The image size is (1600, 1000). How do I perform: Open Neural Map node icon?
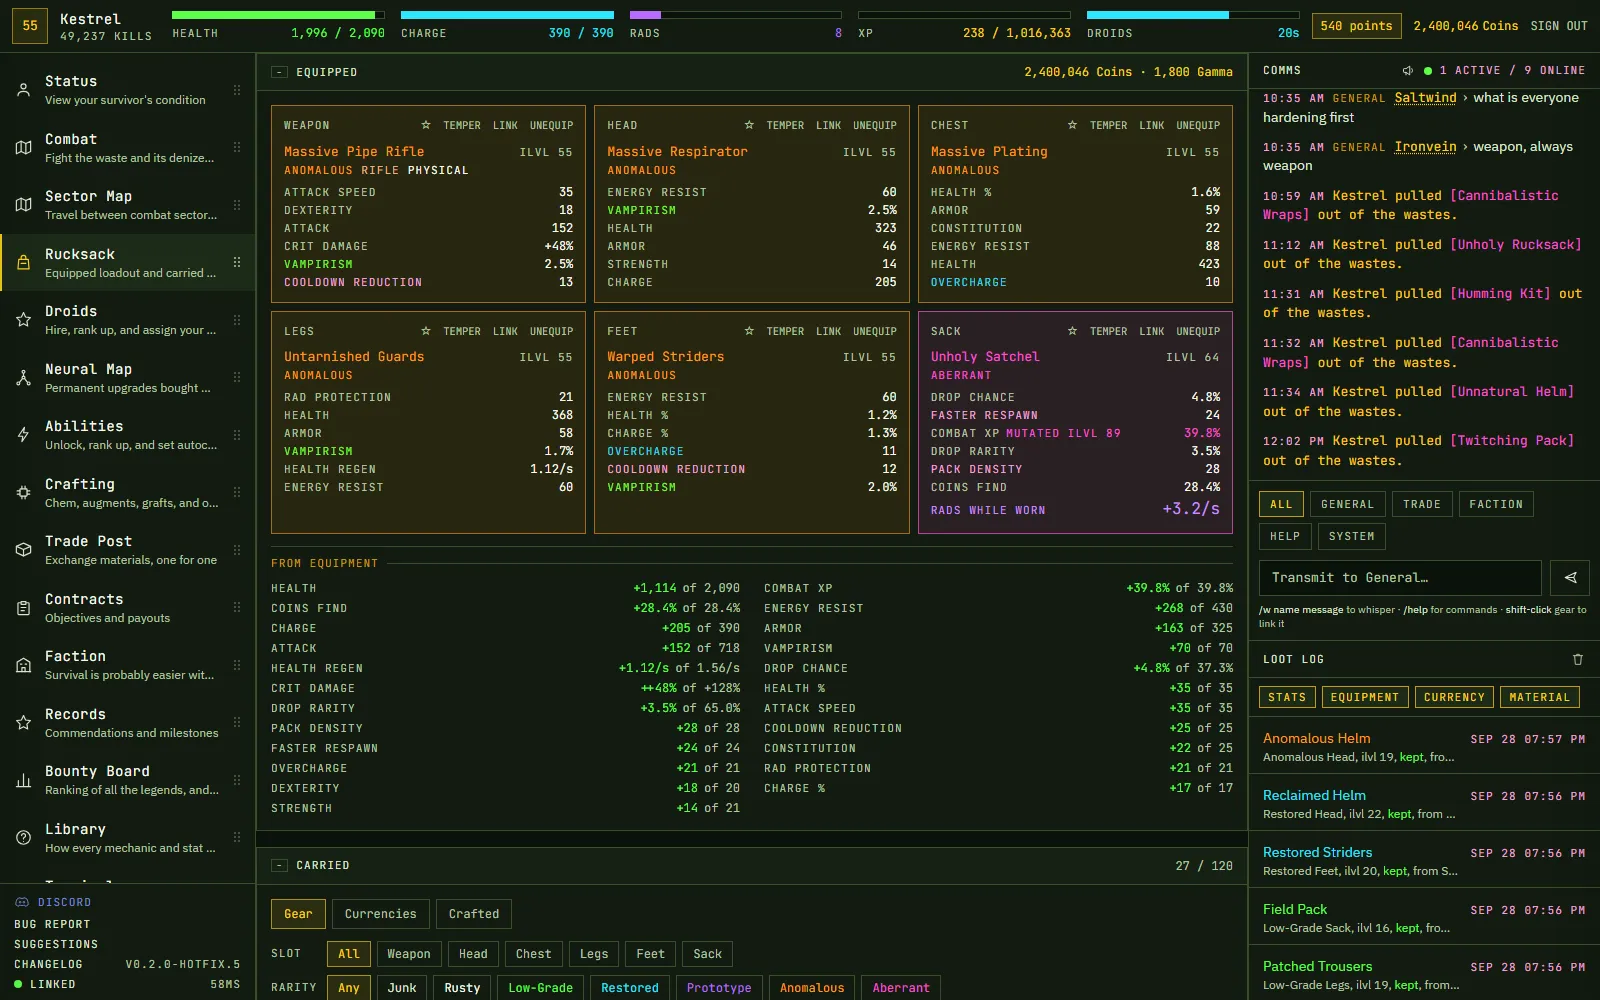[23, 378]
